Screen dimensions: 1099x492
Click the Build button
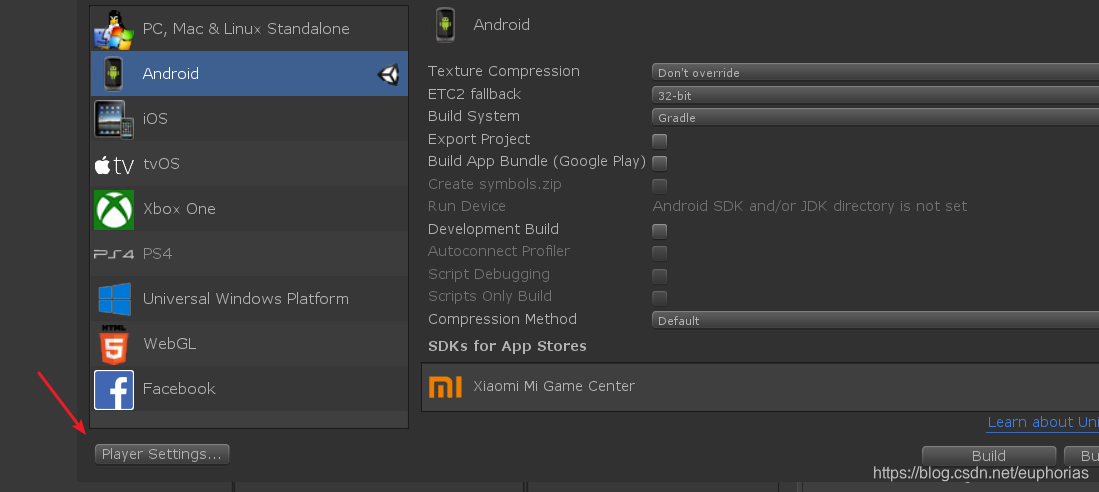click(x=988, y=456)
